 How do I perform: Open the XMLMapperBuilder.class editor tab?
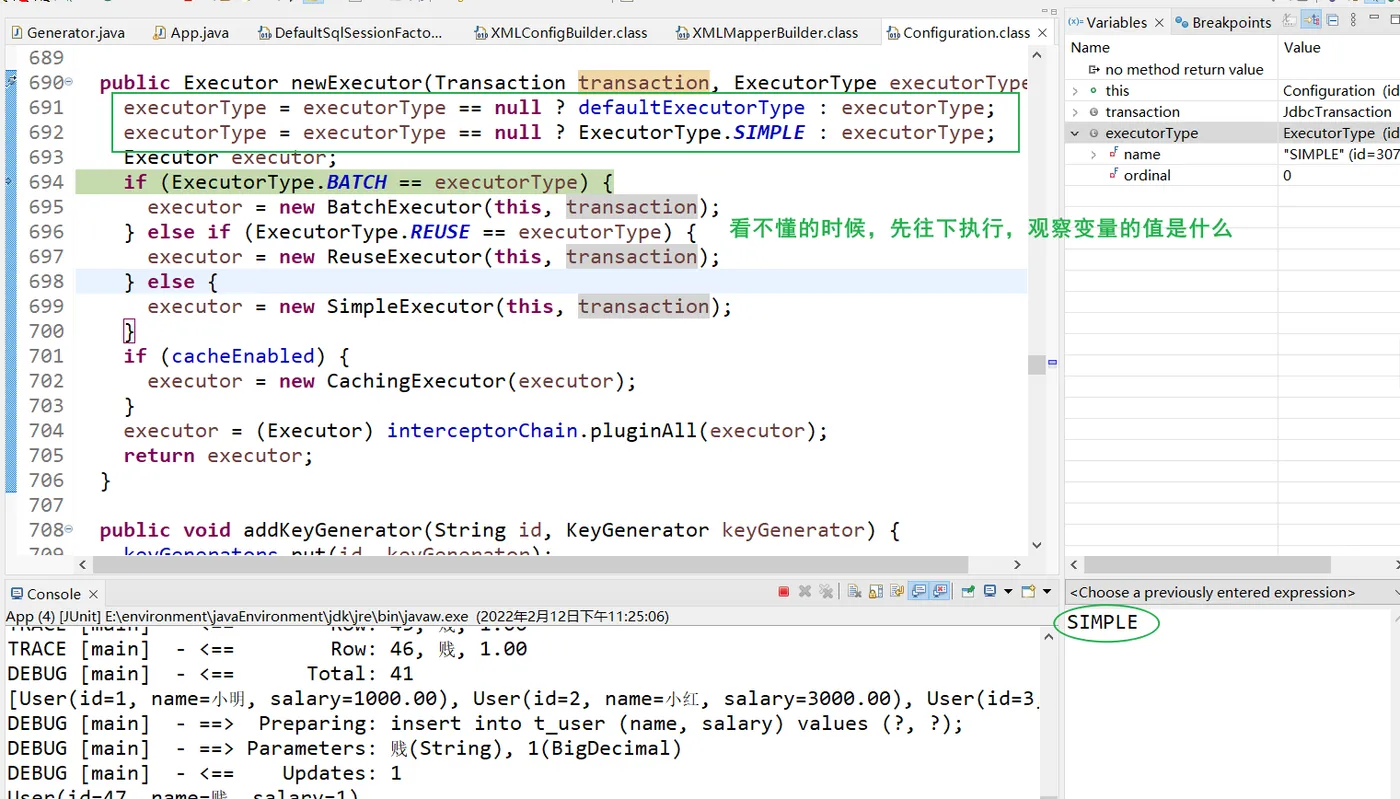click(766, 33)
